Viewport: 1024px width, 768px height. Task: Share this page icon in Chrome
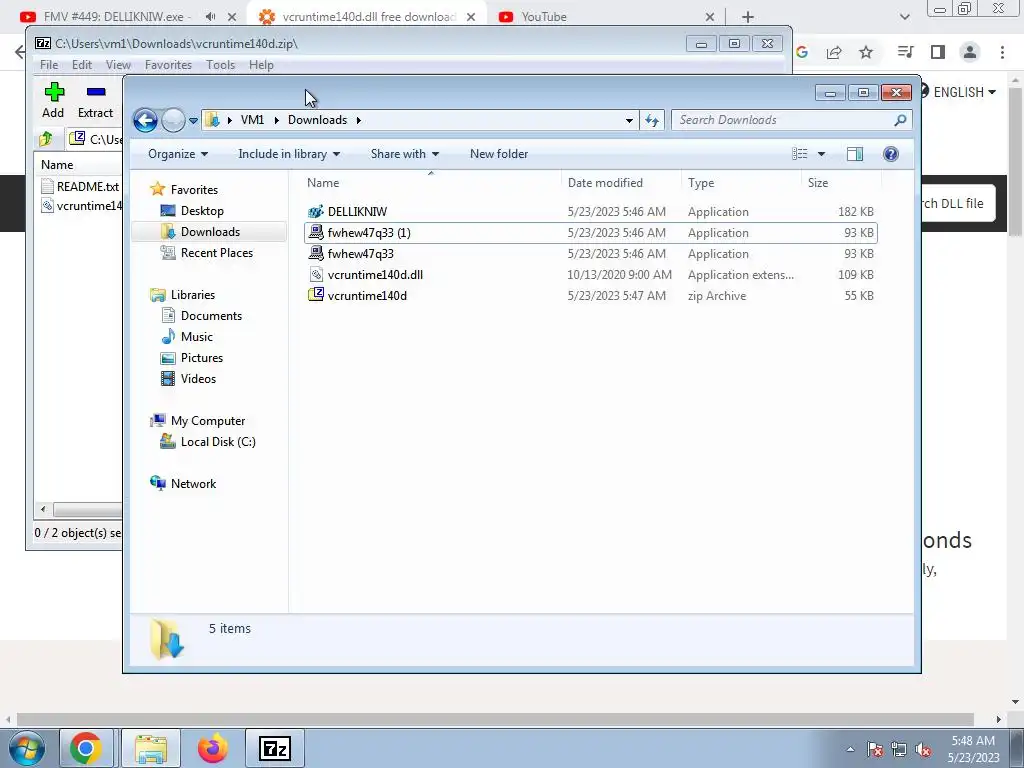coord(834,52)
